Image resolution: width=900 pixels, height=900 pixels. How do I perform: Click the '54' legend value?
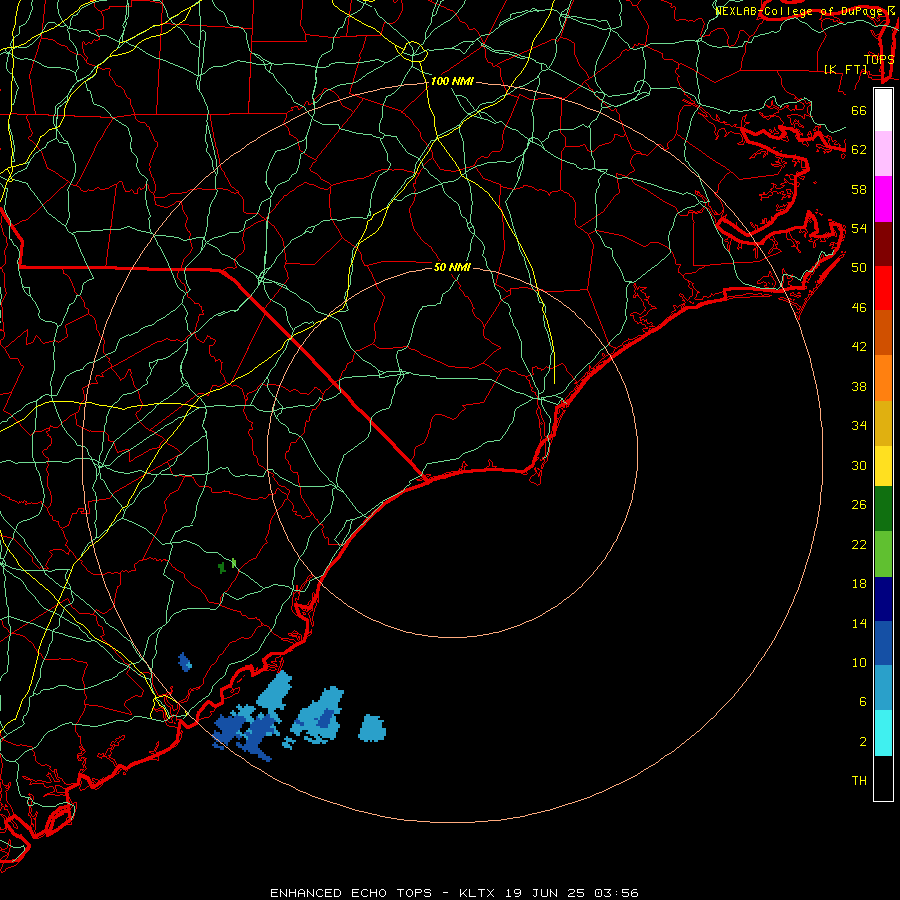pyautogui.click(x=859, y=228)
